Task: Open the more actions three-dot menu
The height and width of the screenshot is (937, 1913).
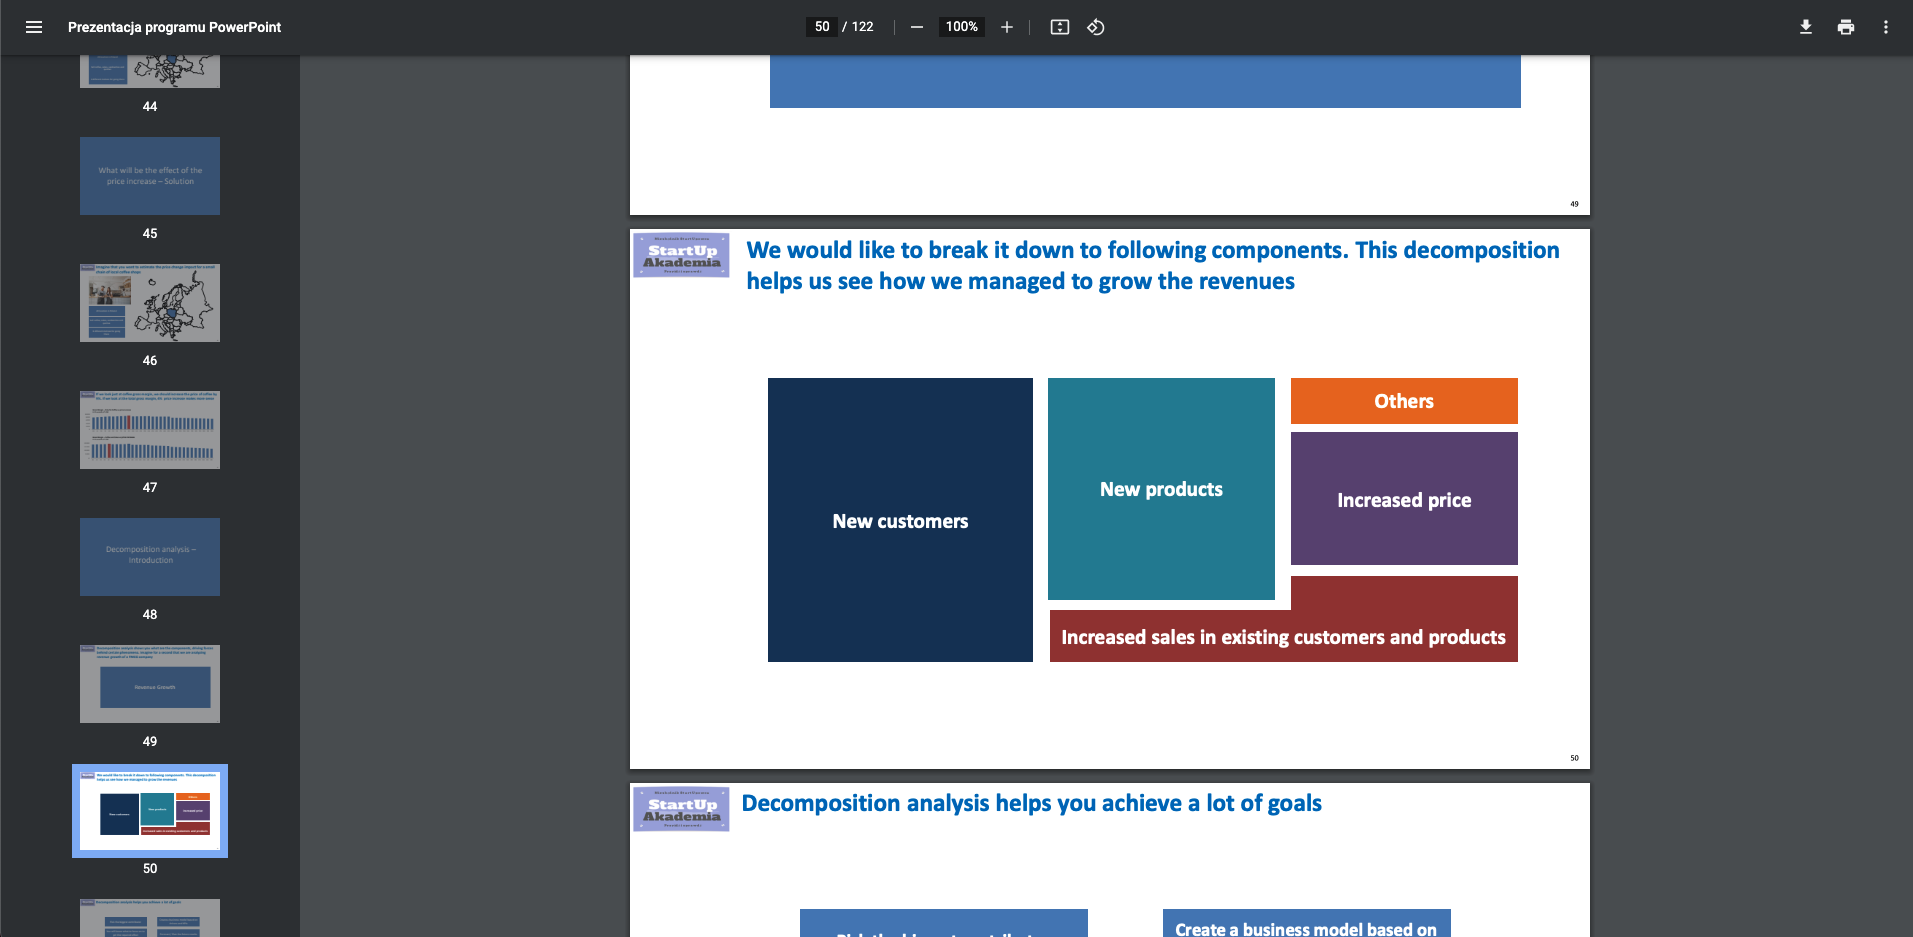Action: click(1886, 27)
